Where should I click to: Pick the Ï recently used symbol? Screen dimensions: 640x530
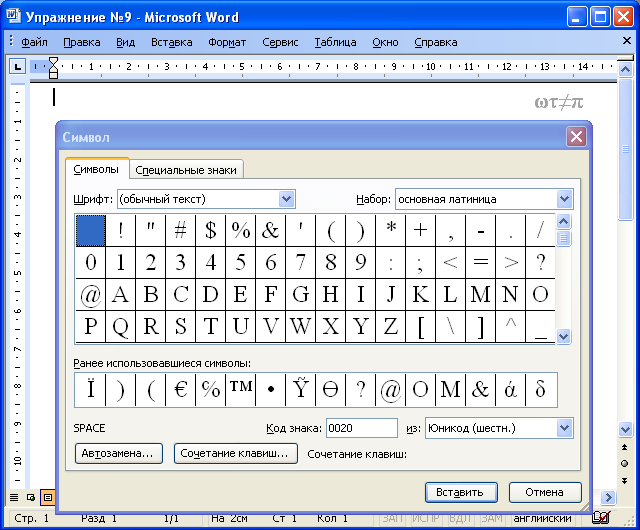click(x=90, y=390)
